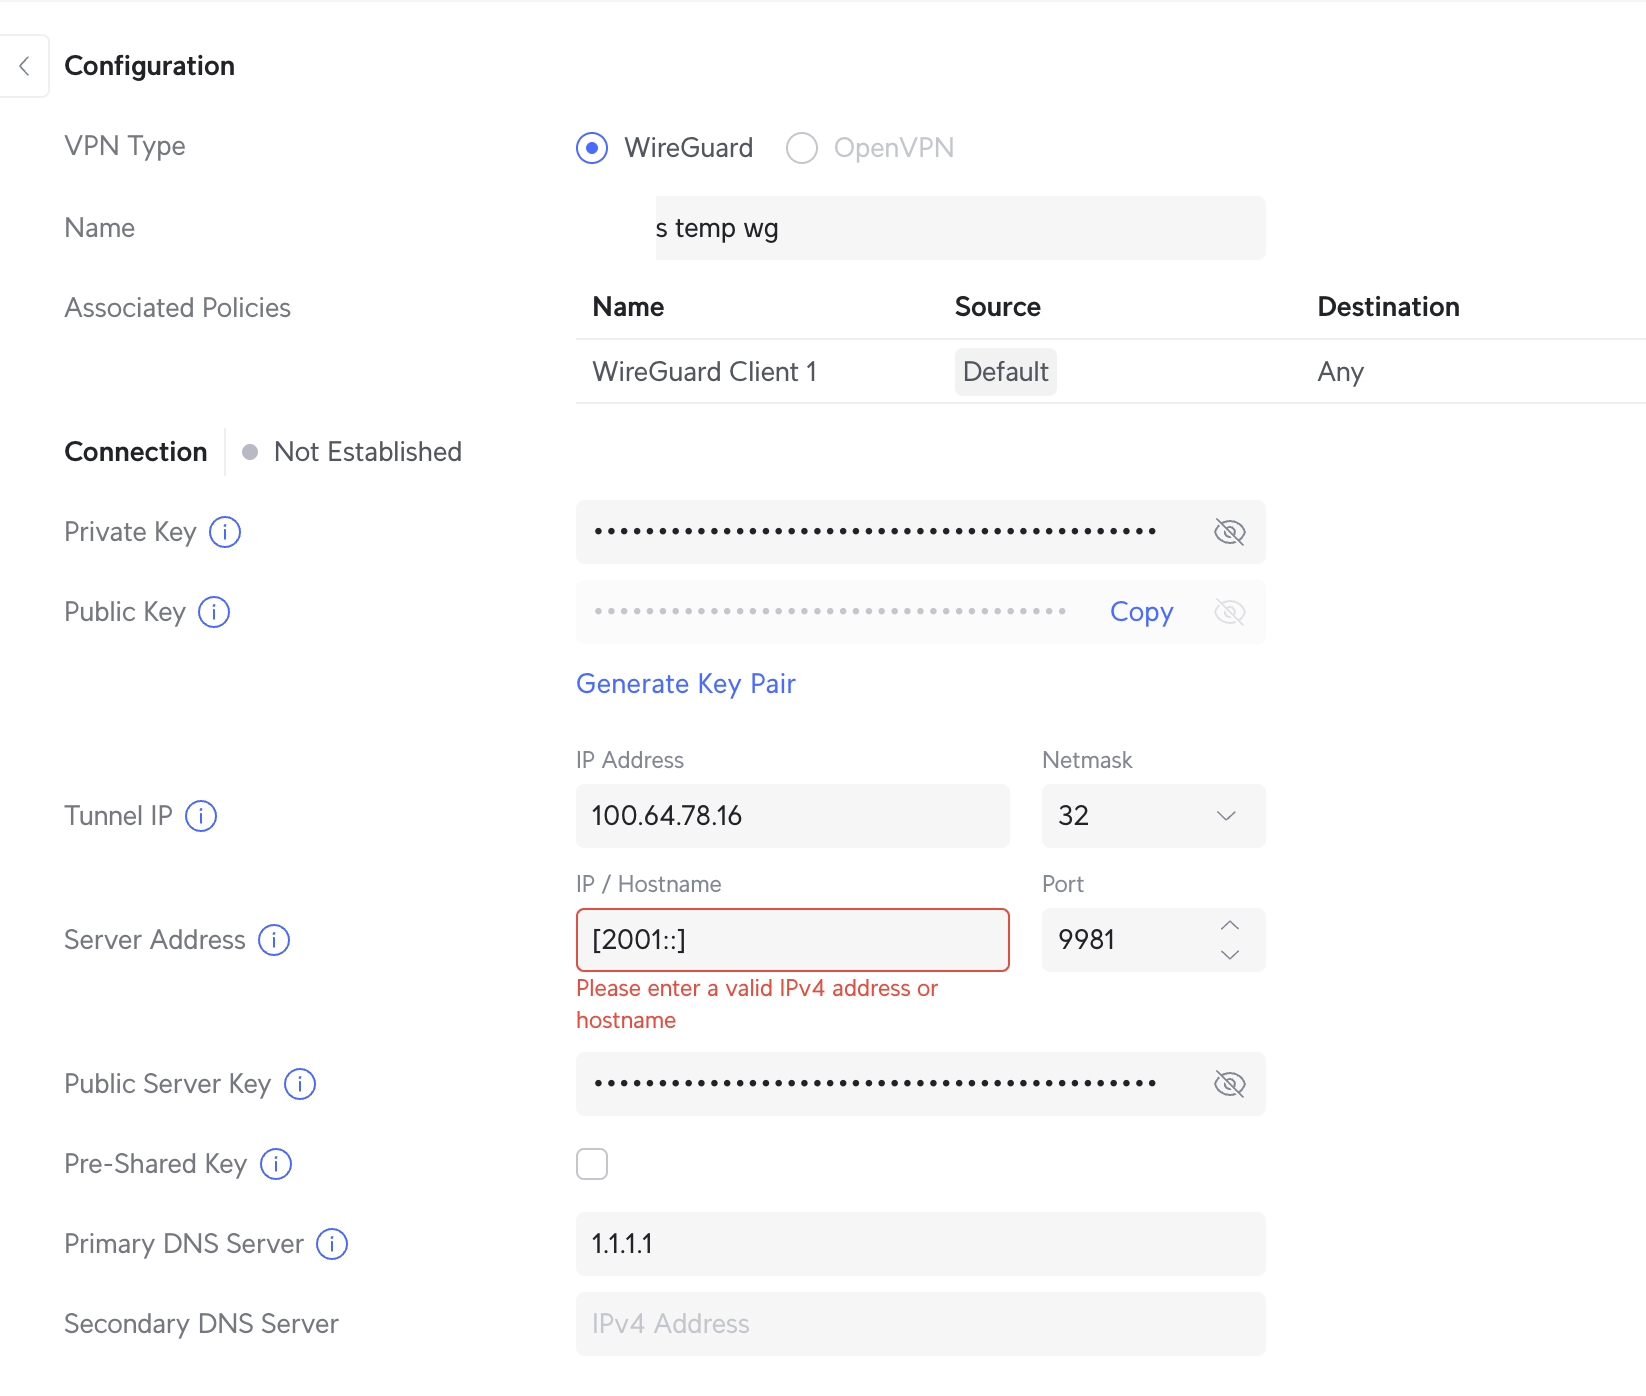The image size is (1646, 1396).
Task: Go back using the left chevron
Action: pyautogui.click(x=24, y=66)
